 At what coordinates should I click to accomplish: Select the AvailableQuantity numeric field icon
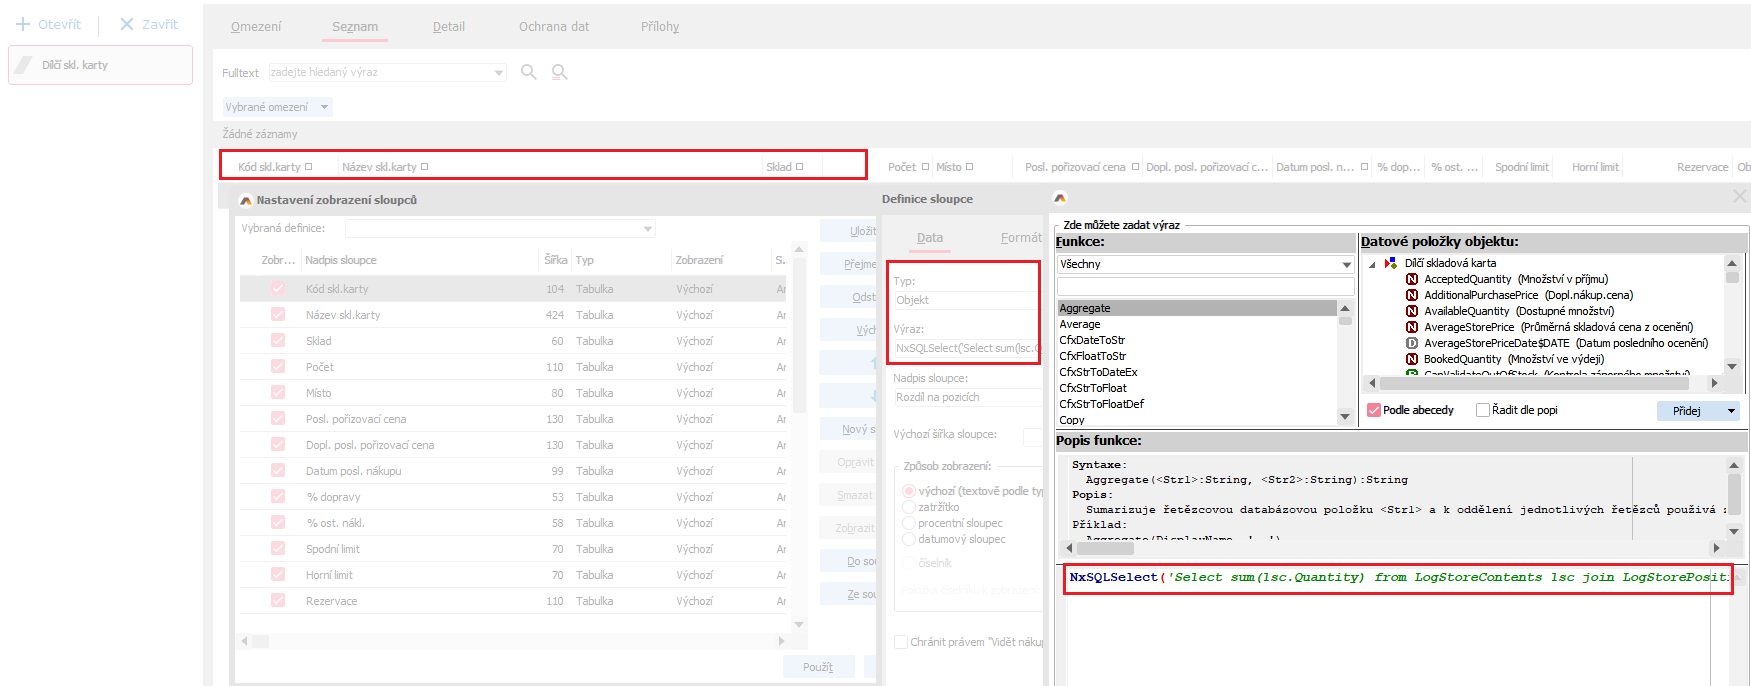pyautogui.click(x=1412, y=311)
